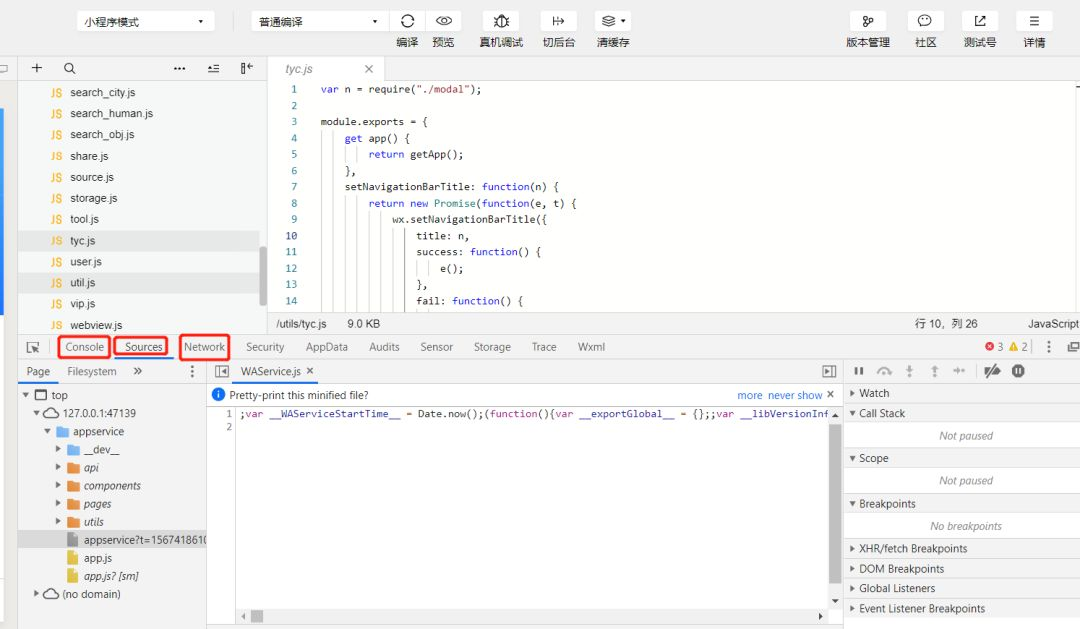Click the JavaScript language status entry
This screenshot has width=1080, height=629.
point(1053,323)
